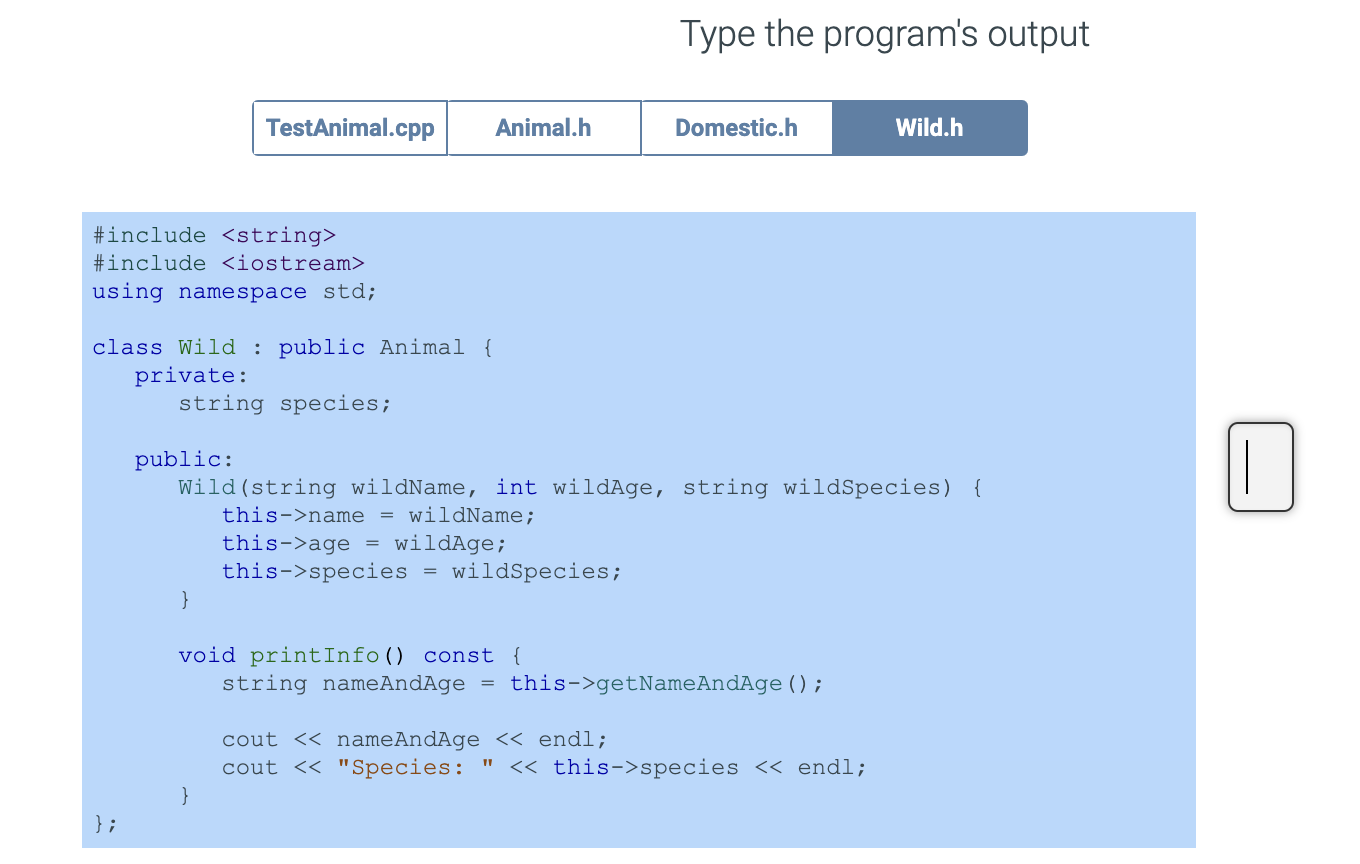
Task: Click the output answer input box
Action: (1260, 467)
